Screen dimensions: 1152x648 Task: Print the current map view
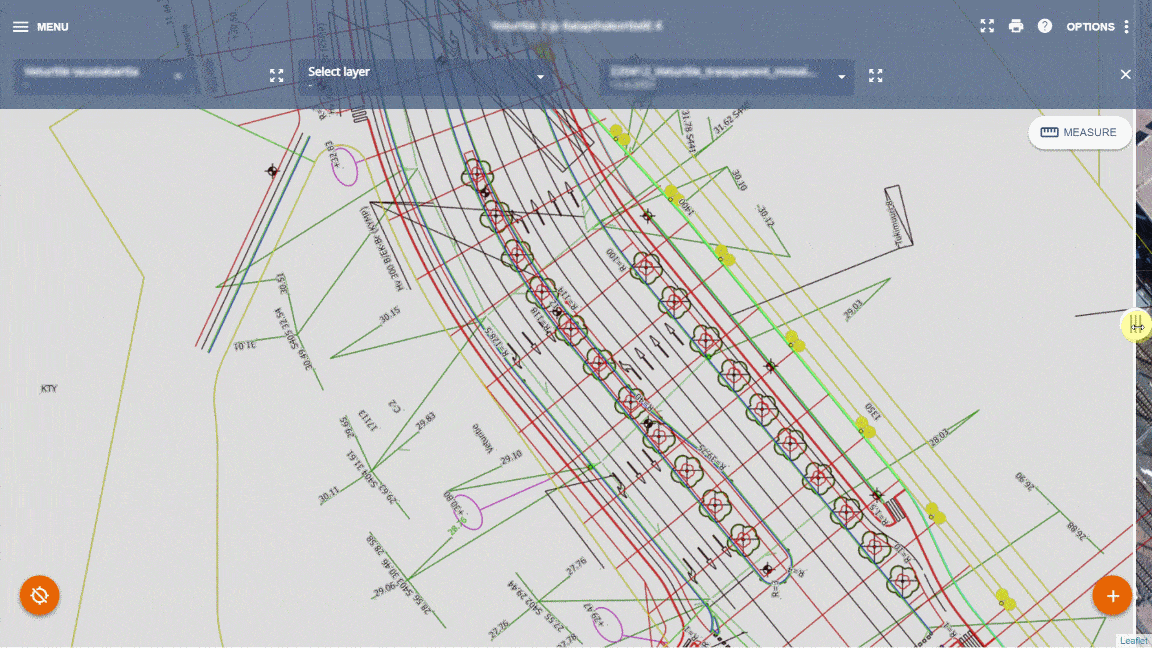pyautogui.click(x=1016, y=26)
